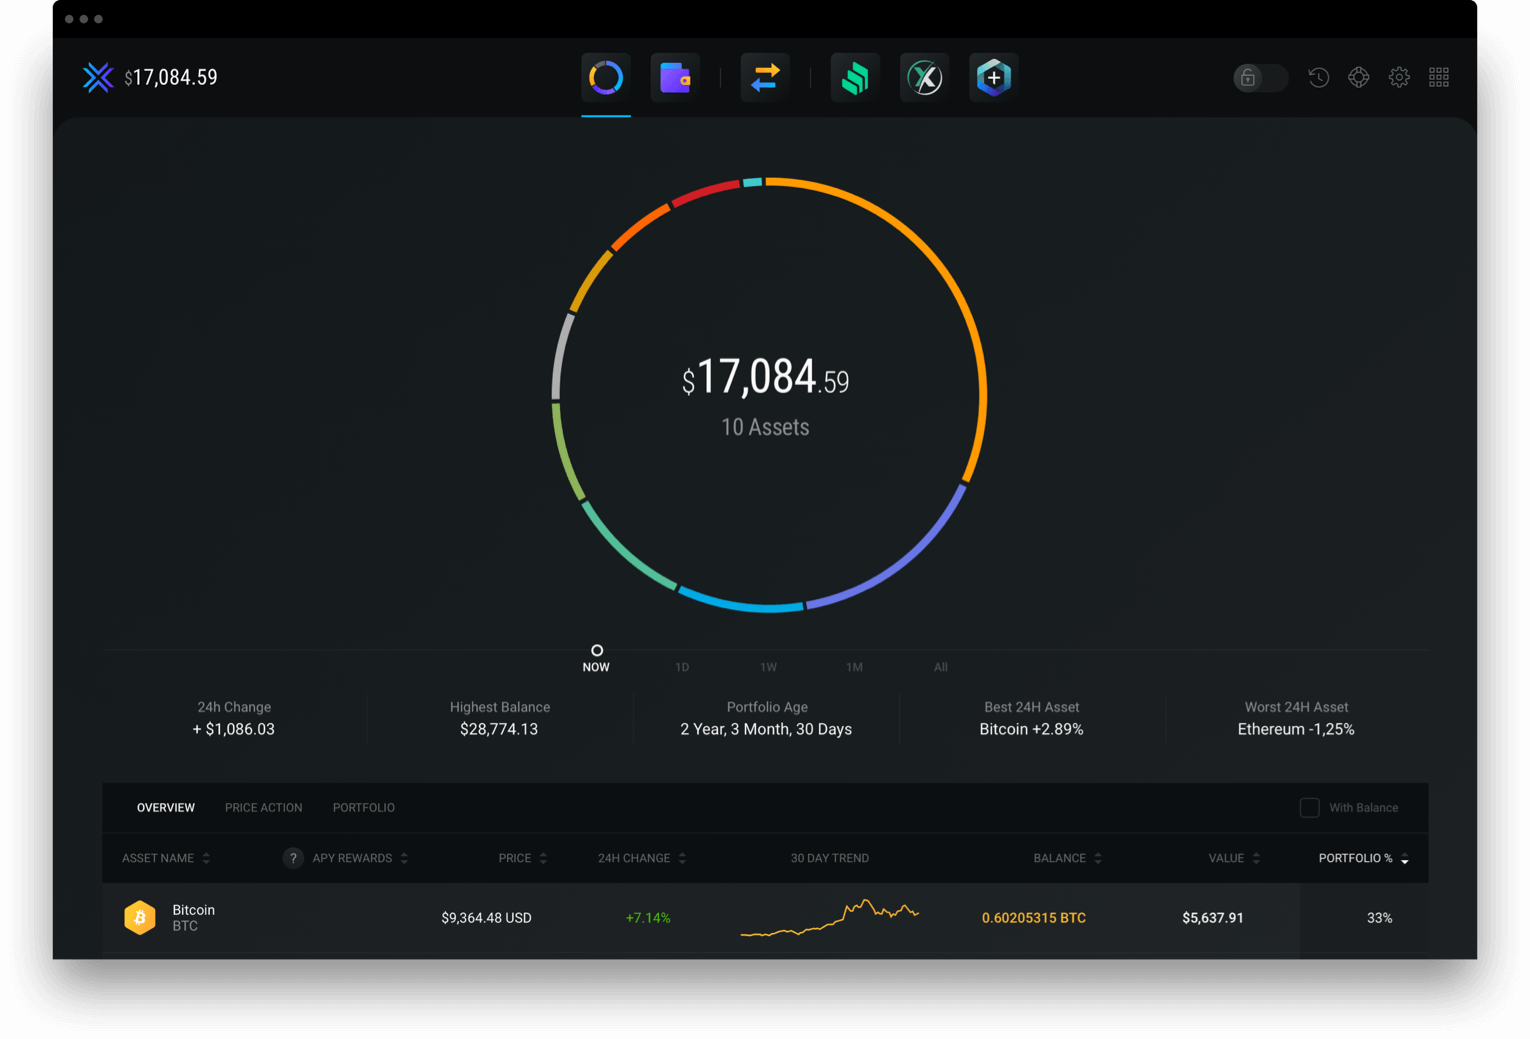Image resolution: width=1530 pixels, height=1039 pixels.
Task: Open the settings gear
Action: [1398, 77]
